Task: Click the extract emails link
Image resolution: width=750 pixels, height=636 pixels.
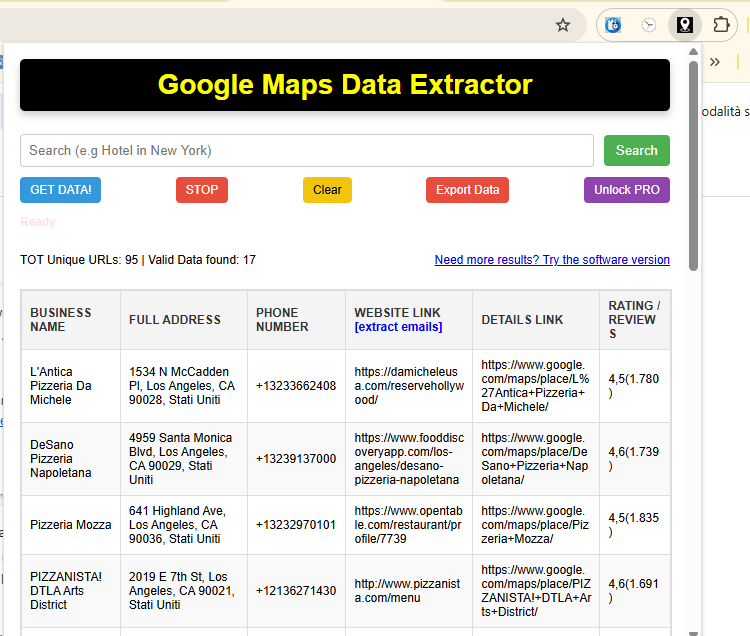Action: click(x=398, y=327)
